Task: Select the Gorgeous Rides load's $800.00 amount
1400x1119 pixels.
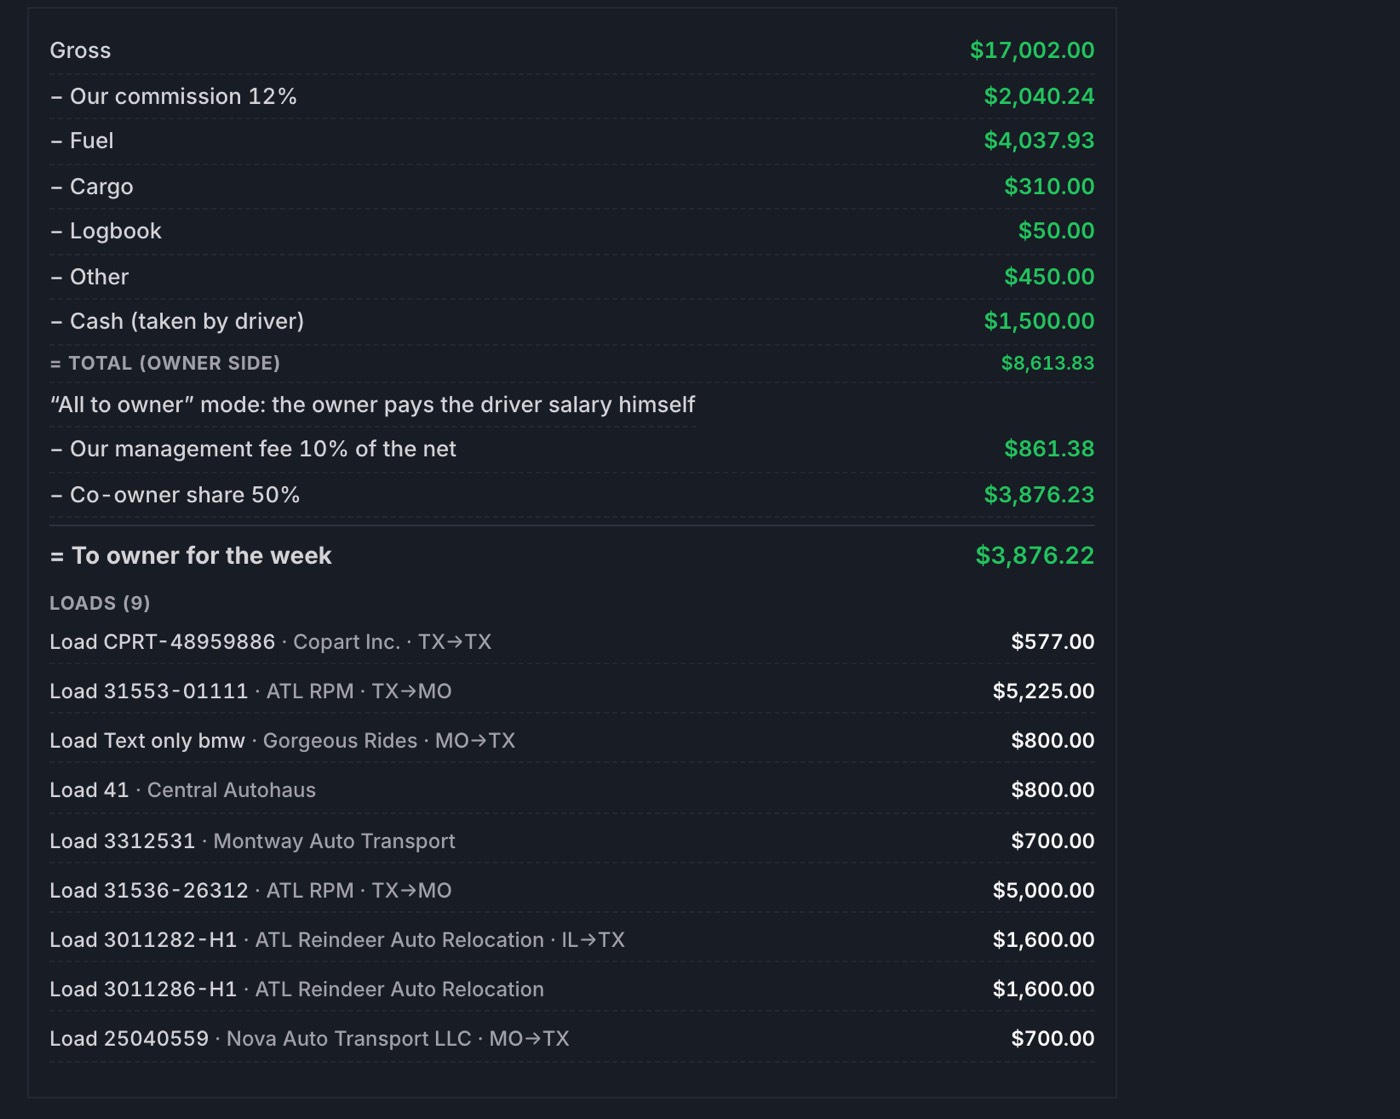Action: (x=1053, y=741)
